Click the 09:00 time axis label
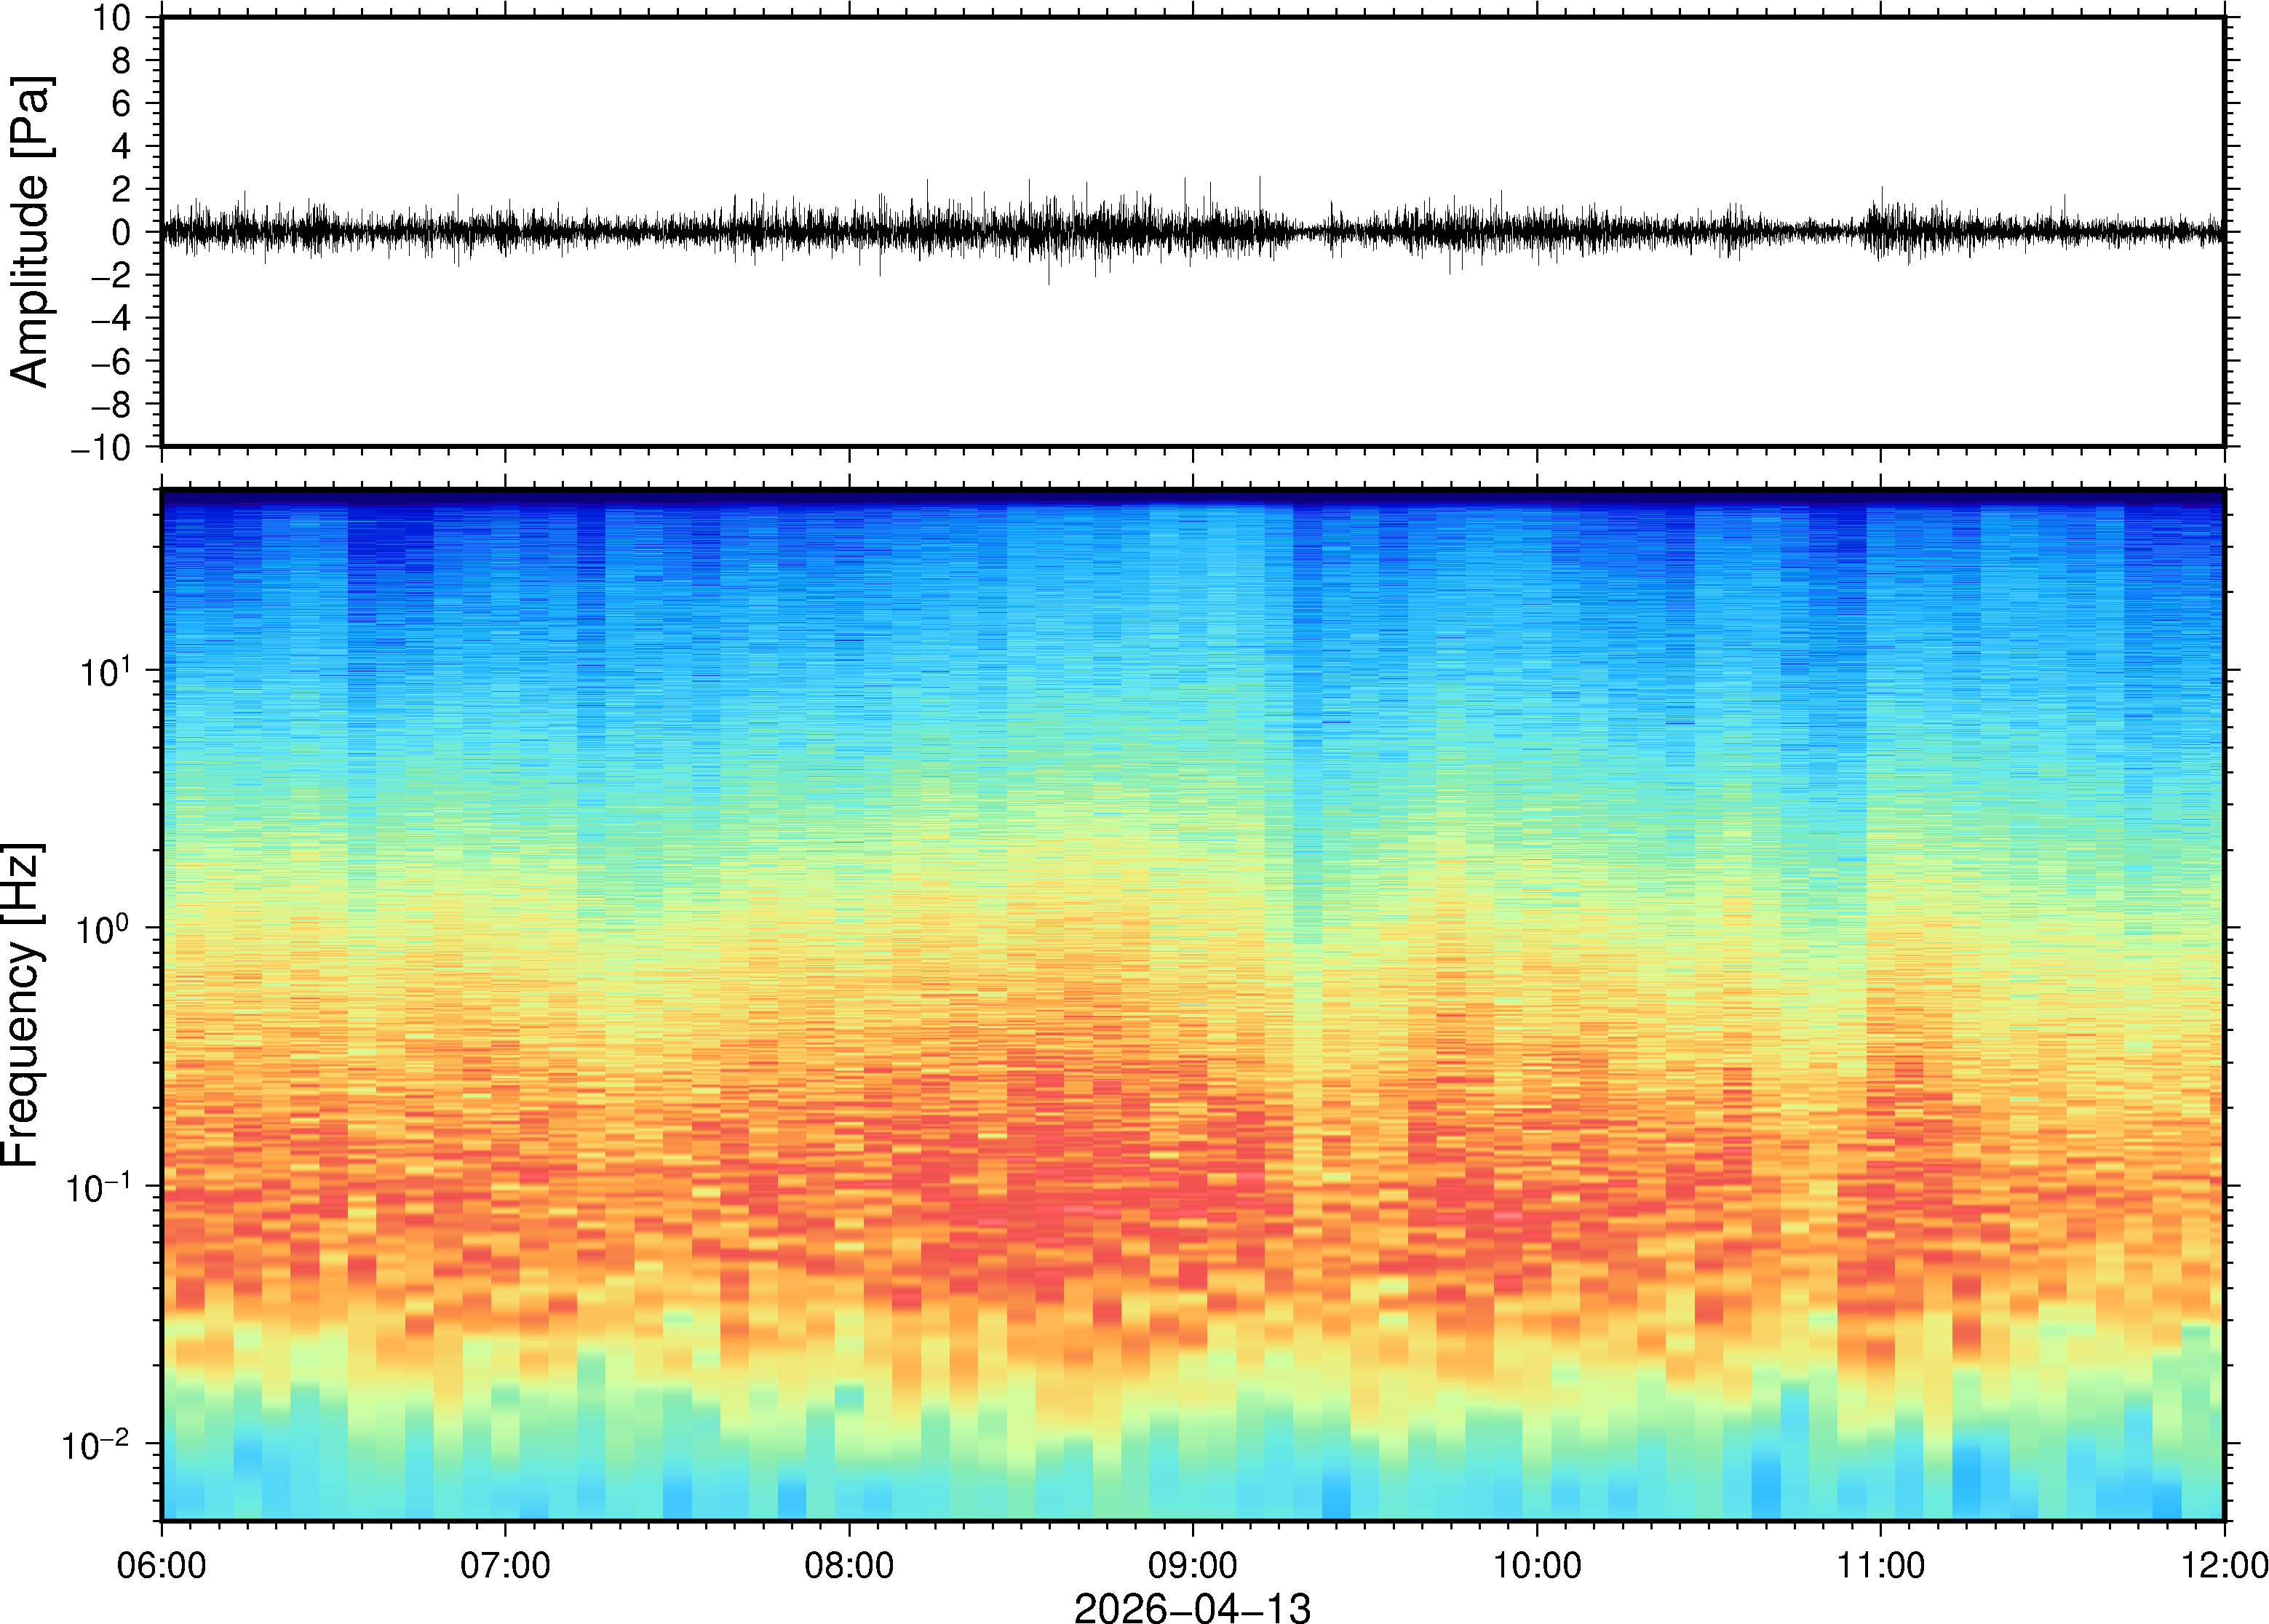Viewport: 2269px width, 1624px height. pos(1192,1564)
